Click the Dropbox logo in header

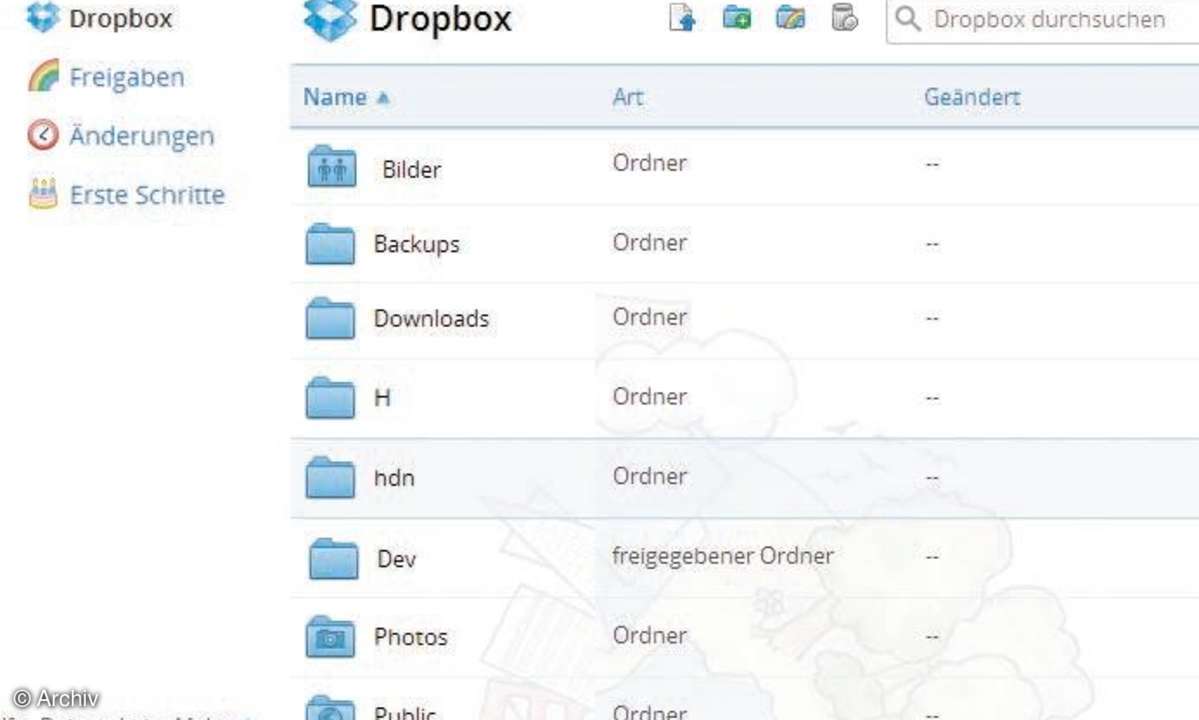pos(330,19)
